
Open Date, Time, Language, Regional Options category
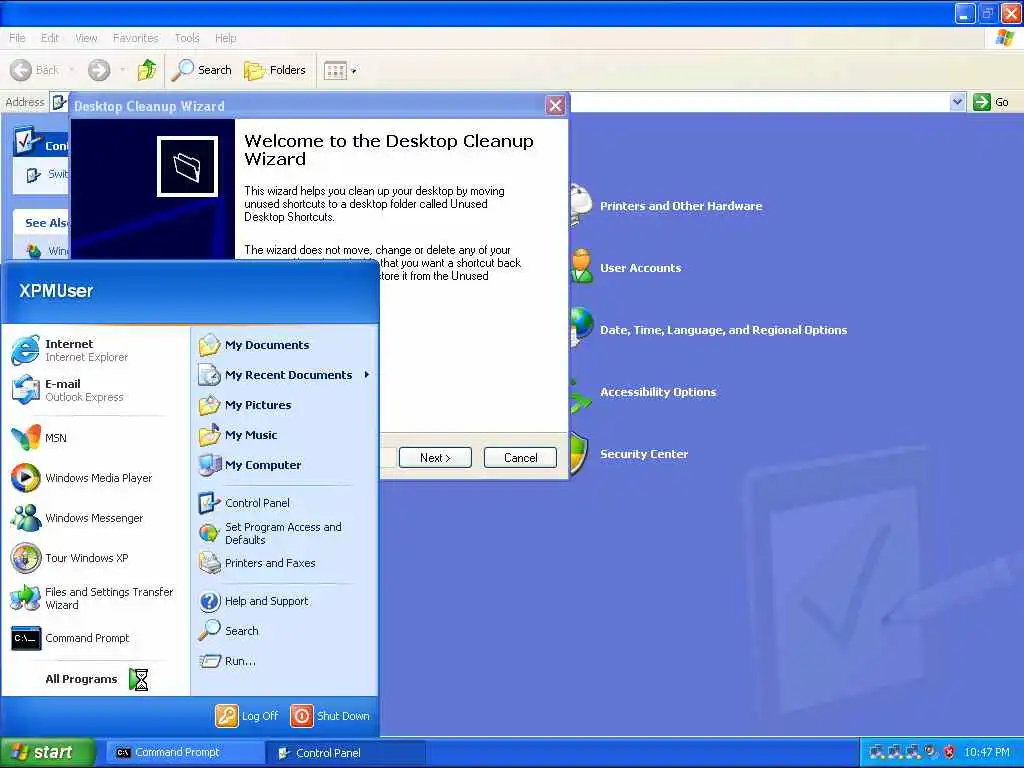[723, 330]
